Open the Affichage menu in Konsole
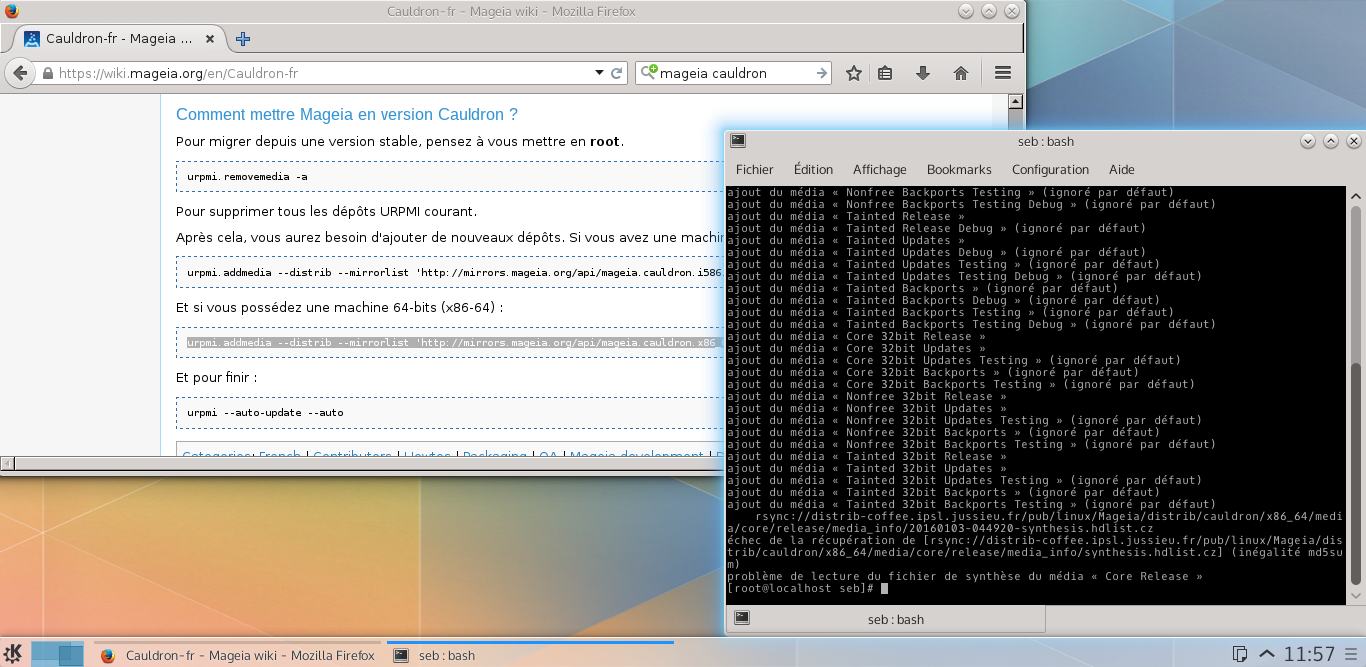This screenshot has width=1366, height=667. [880, 169]
